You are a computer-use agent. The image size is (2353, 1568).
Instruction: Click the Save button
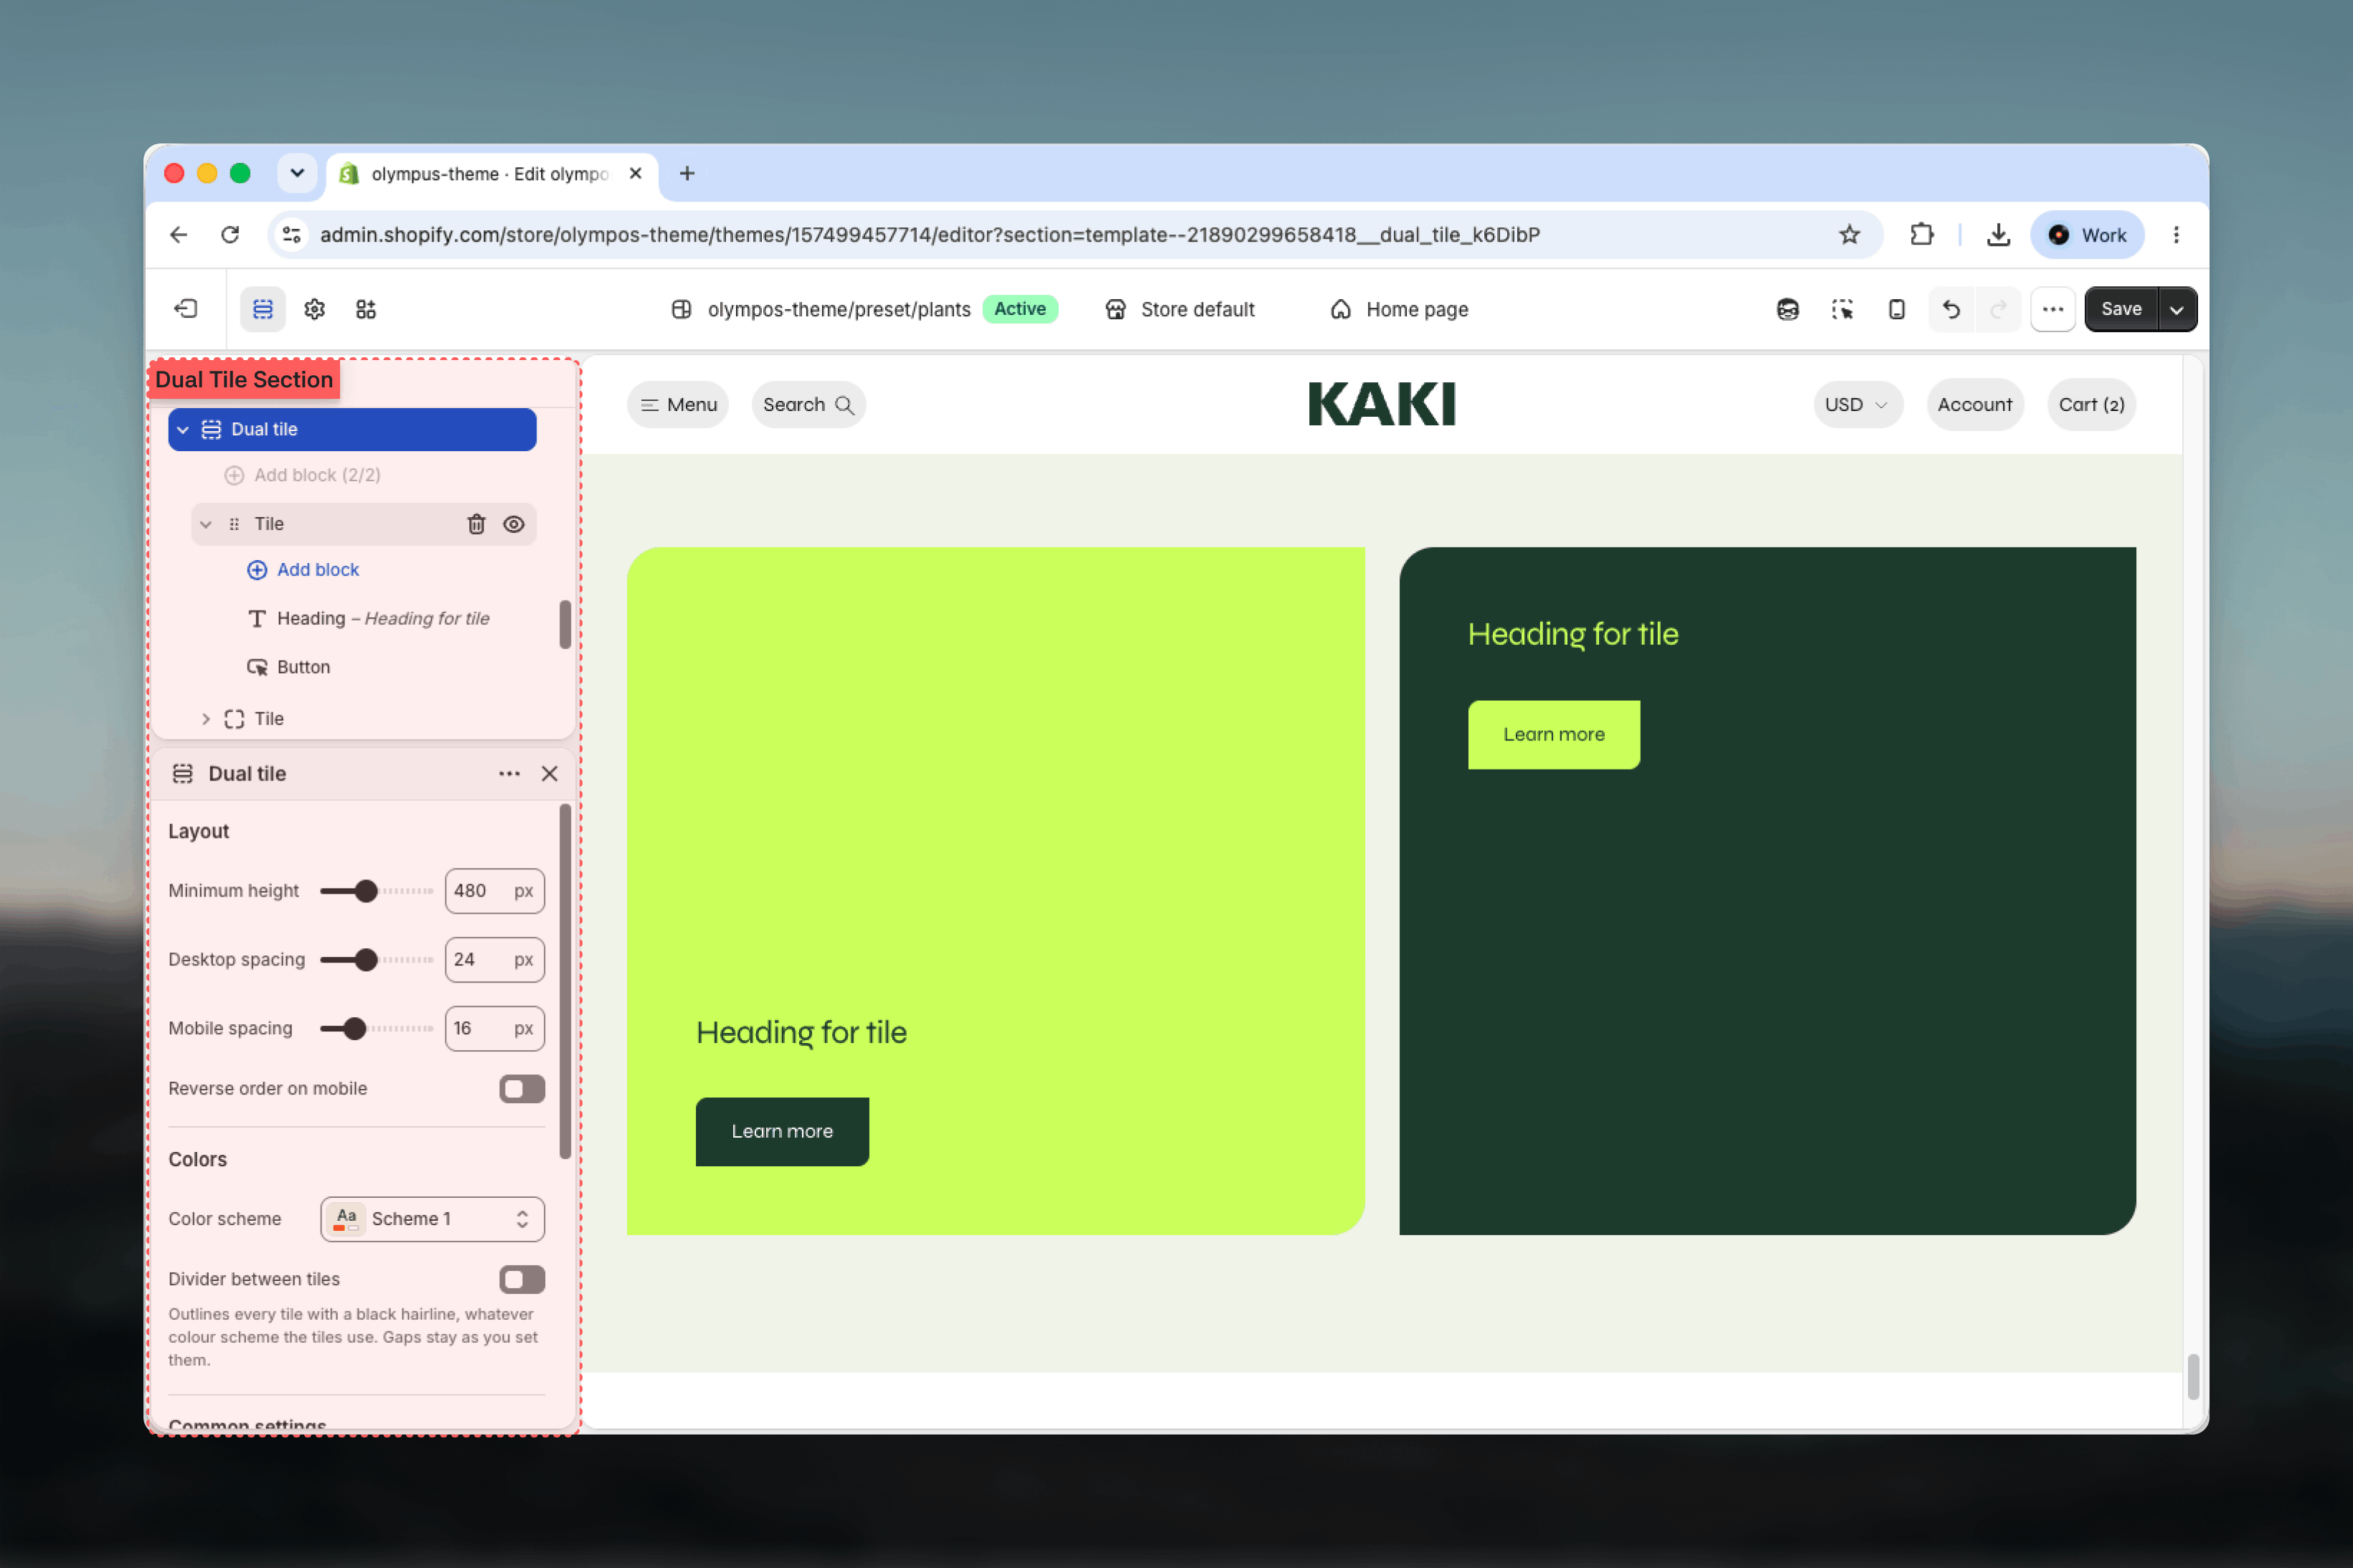[2121, 309]
